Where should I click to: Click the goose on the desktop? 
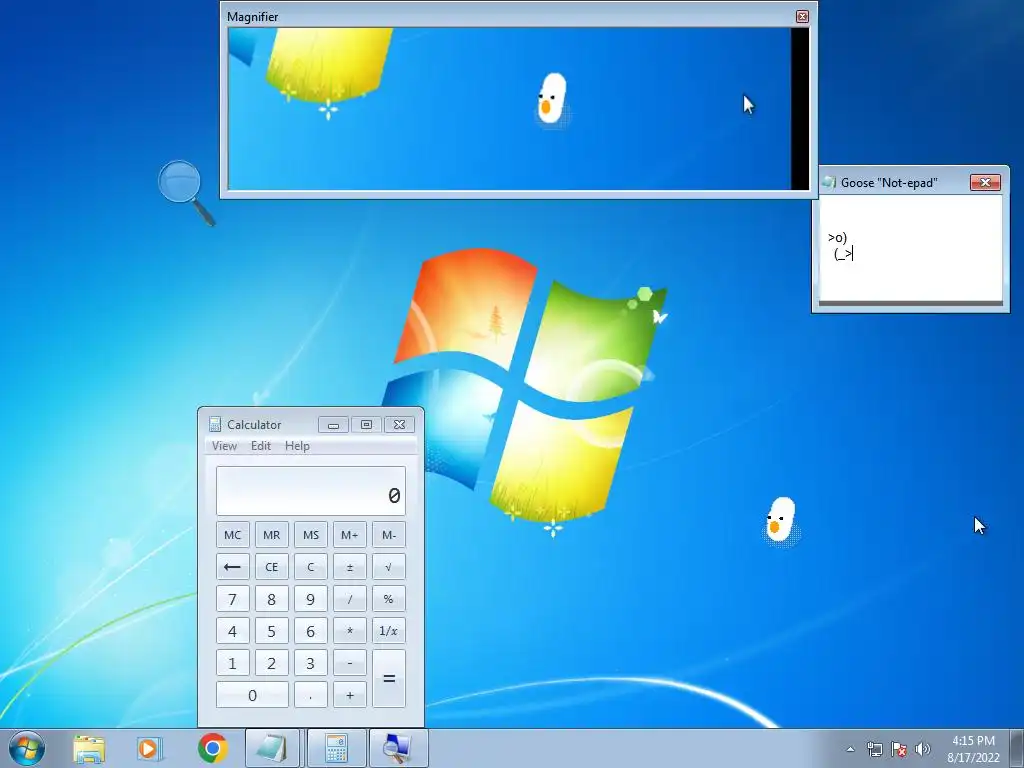point(781,520)
